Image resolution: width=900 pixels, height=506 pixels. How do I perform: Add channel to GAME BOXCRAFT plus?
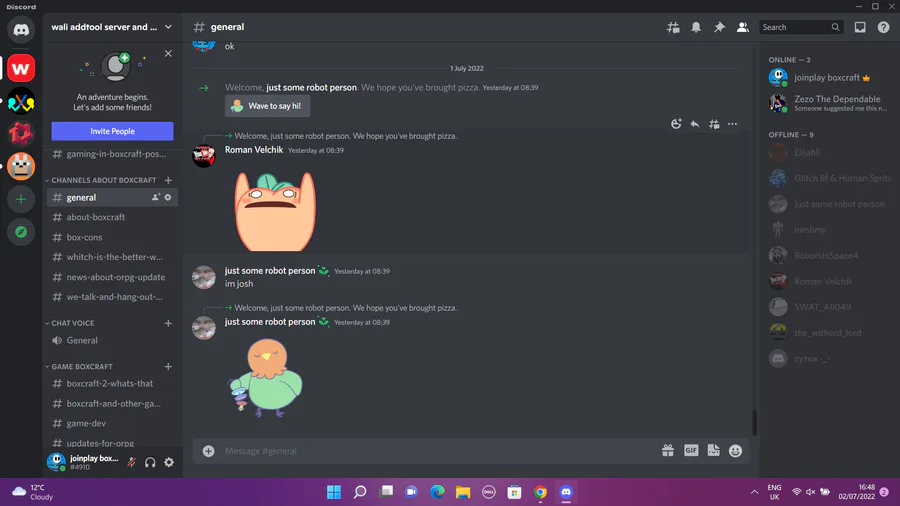[x=168, y=367]
